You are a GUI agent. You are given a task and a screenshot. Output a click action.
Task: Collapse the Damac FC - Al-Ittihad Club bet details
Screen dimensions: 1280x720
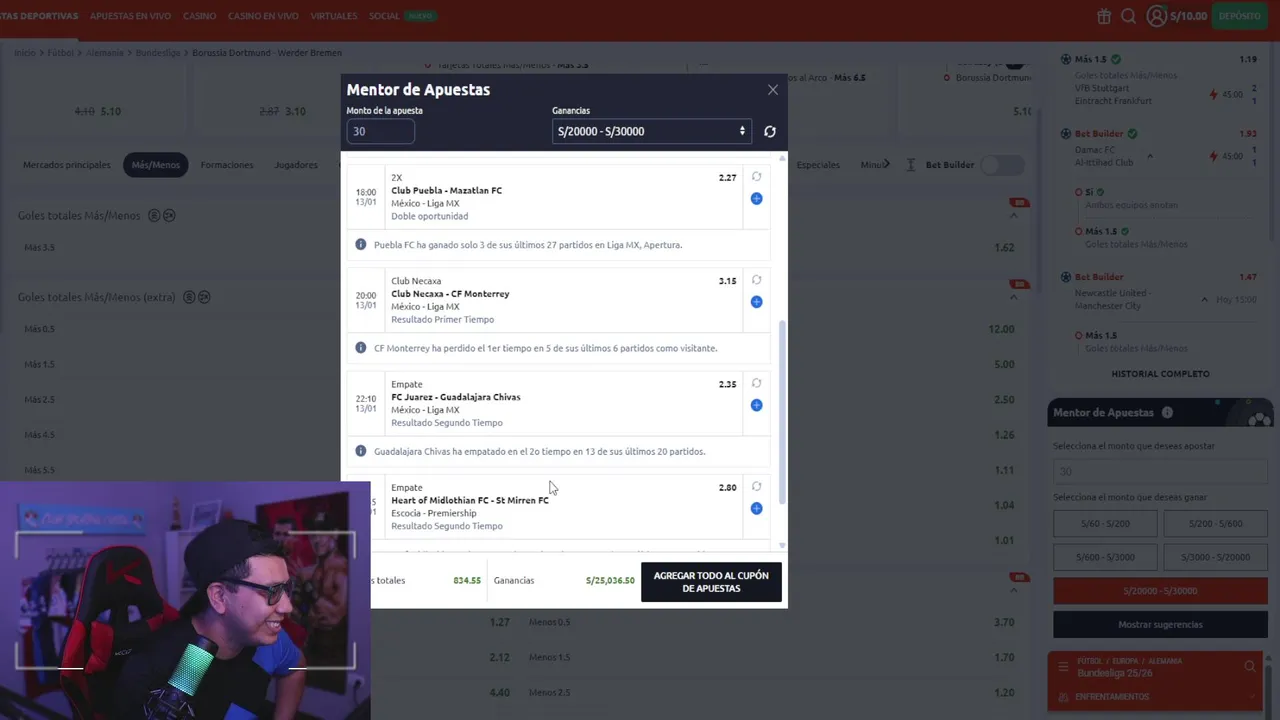1150,156
